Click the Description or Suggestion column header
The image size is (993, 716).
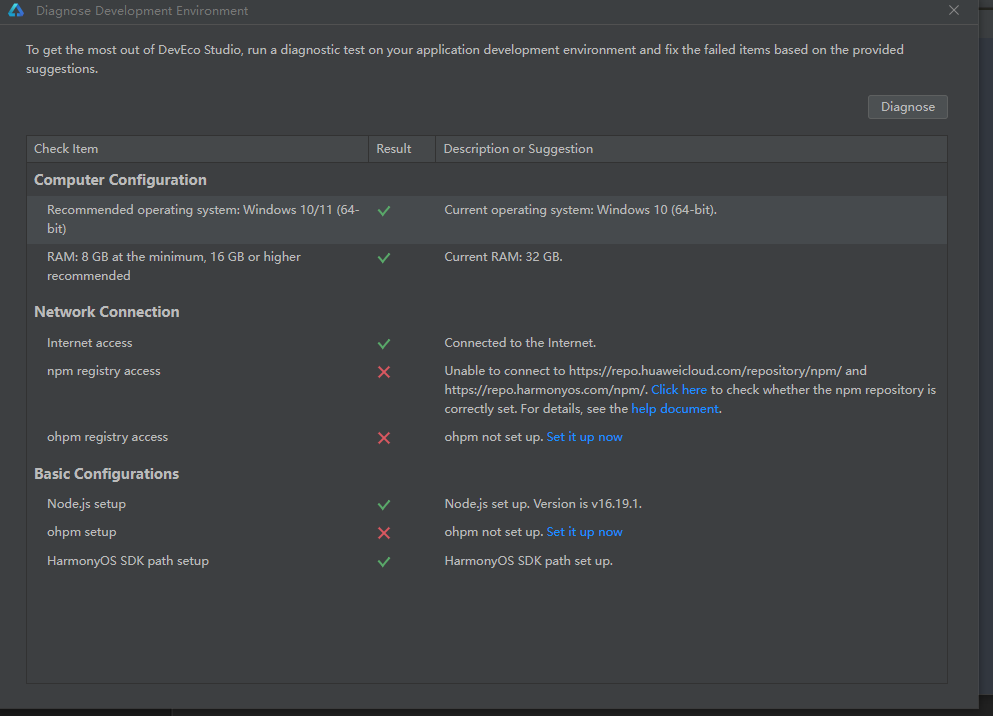tap(518, 149)
